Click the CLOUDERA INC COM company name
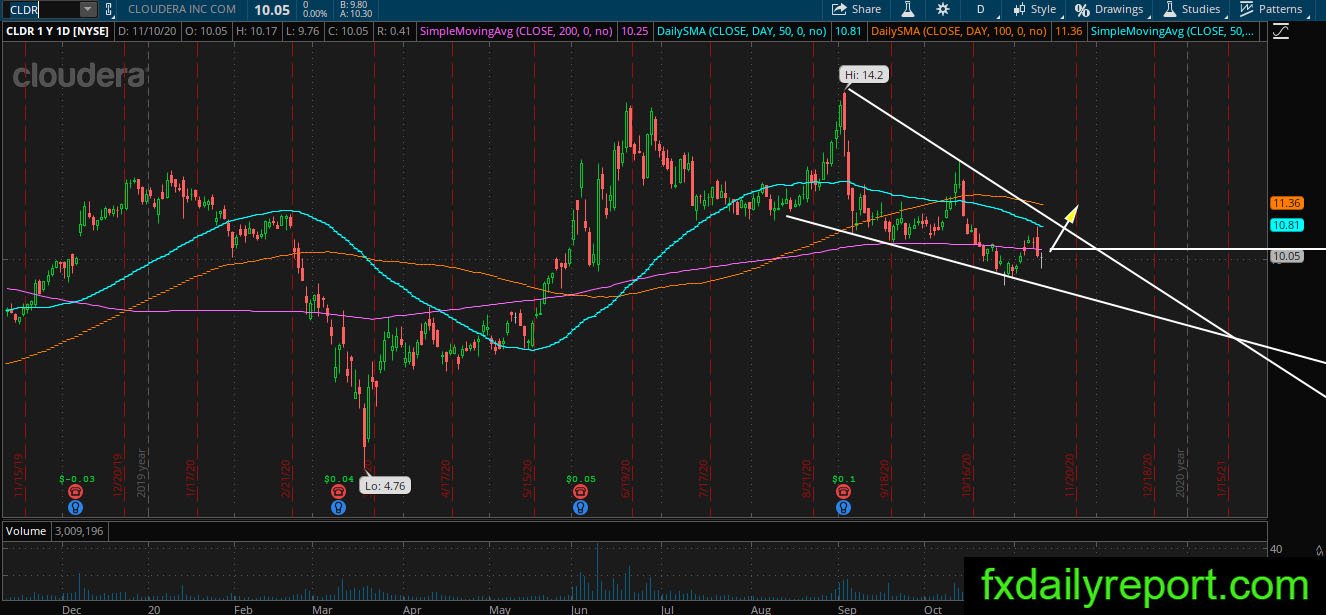Screen dimensions: 1326x615 coord(182,9)
